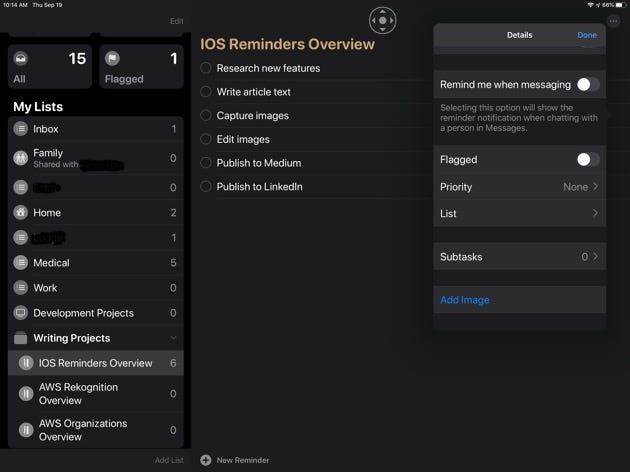Click the Inbox list icon
The width and height of the screenshot is (630, 472).
[x=20, y=129]
